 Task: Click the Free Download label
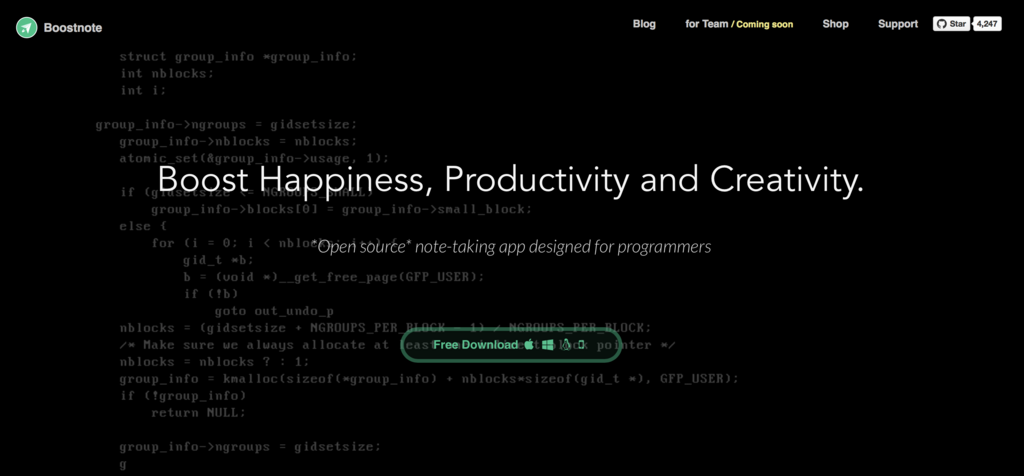click(x=475, y=345)
